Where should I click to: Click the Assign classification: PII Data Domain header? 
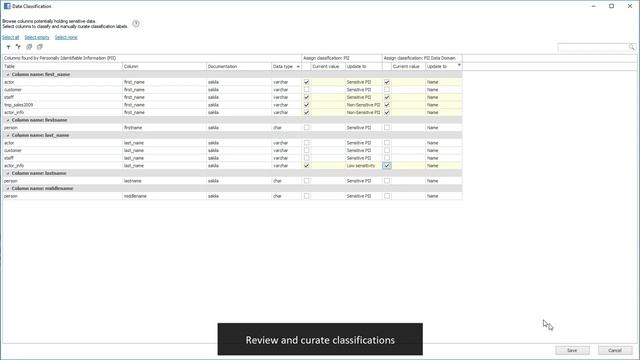pyautogui.click(x=422, y=58)
